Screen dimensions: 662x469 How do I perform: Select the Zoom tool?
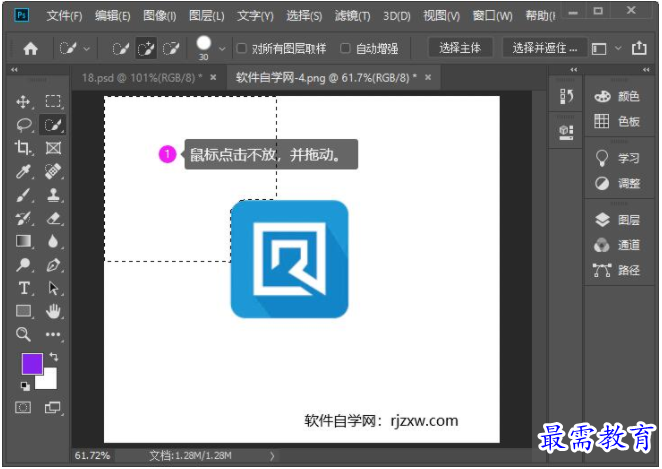23,334
